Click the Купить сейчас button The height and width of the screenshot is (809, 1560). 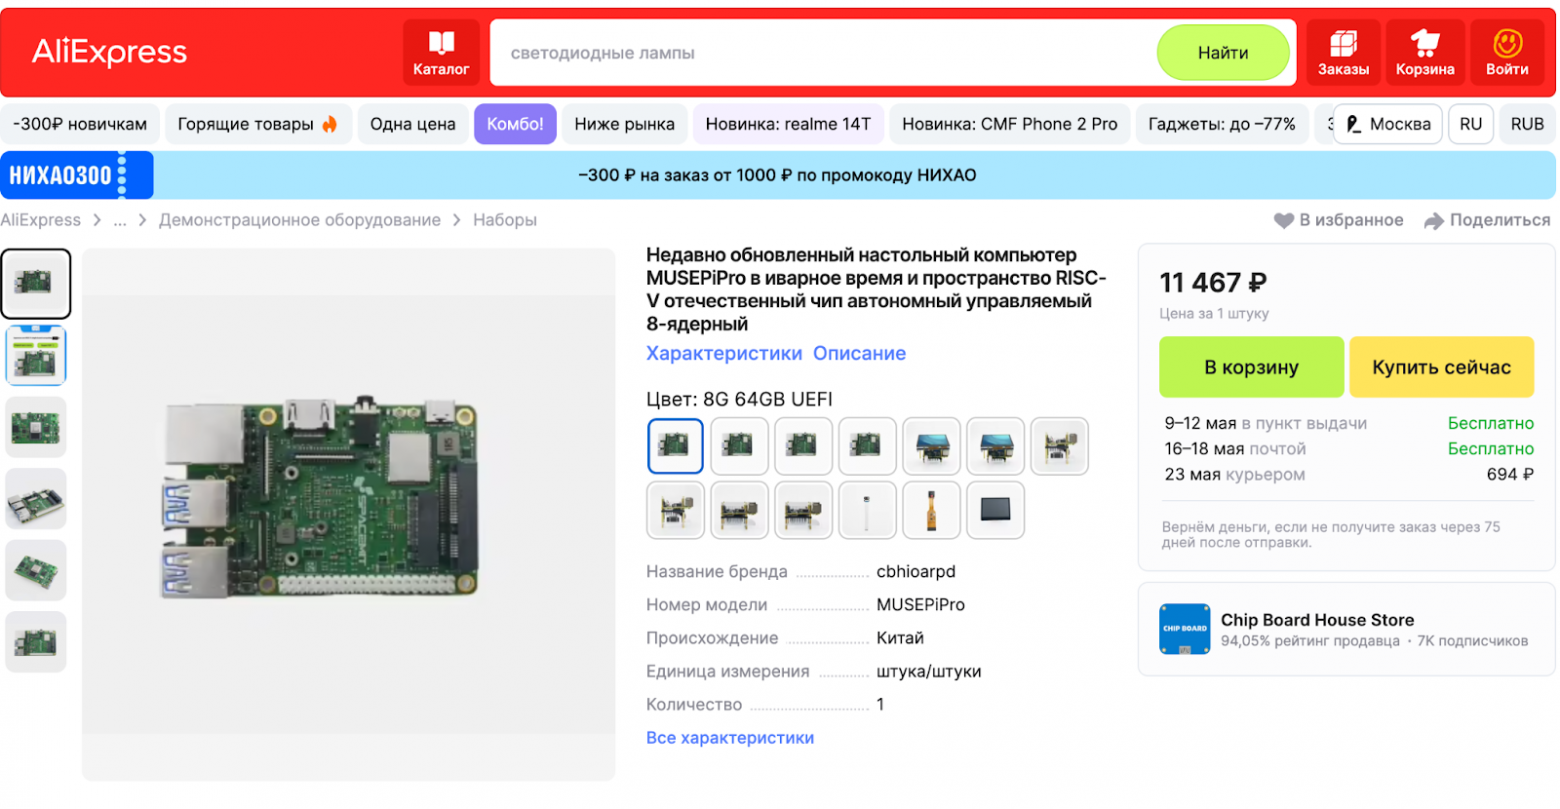pyautogui.click(x=1441, y=367)
